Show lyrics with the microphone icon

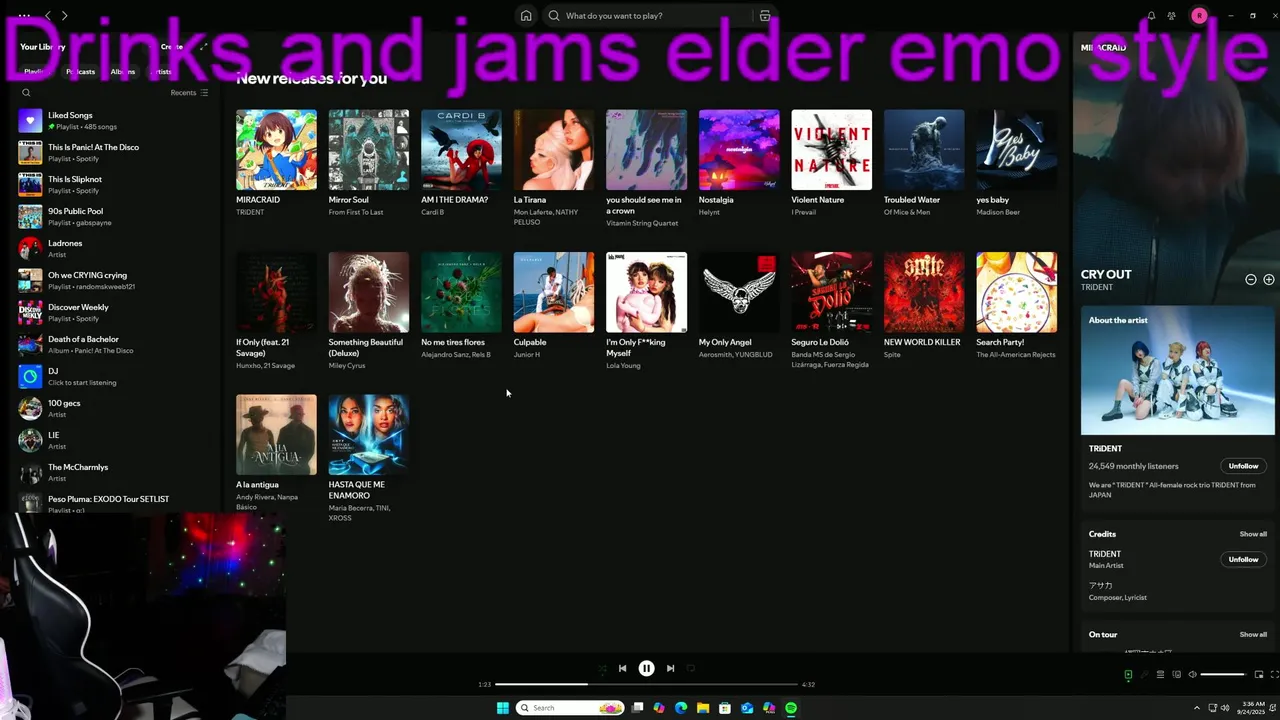click(1145, 675)
